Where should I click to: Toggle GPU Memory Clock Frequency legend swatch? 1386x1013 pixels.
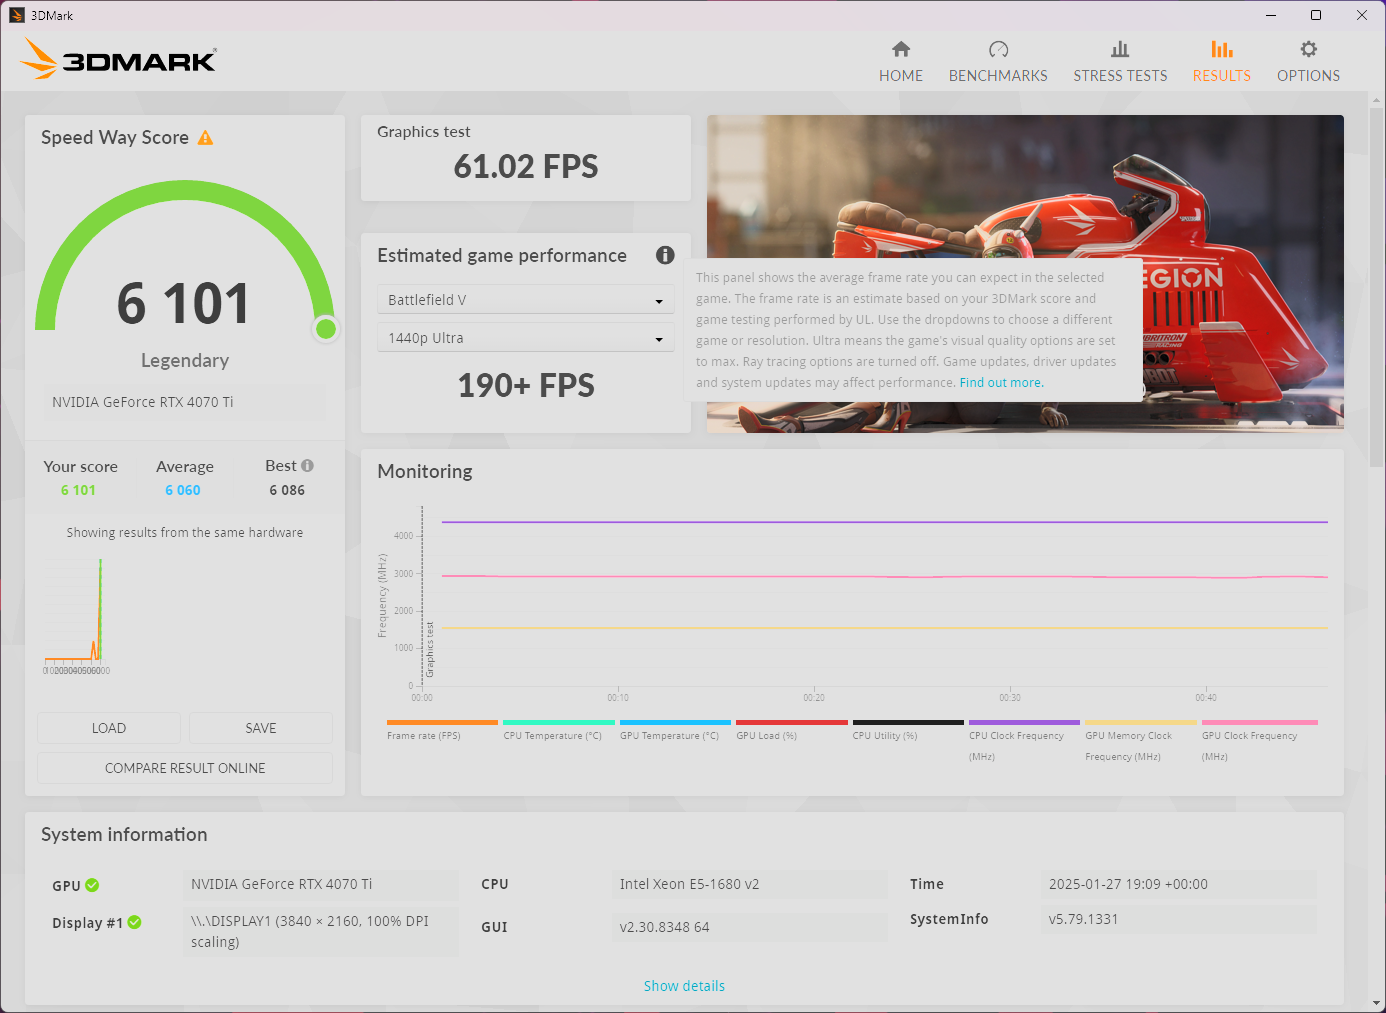tap(1141, 722)
